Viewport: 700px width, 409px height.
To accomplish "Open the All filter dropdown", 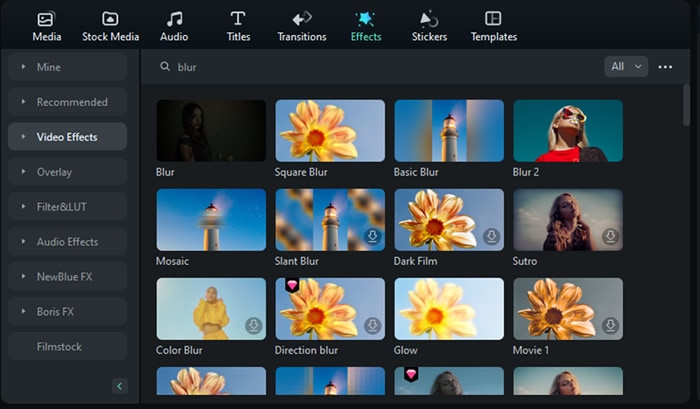I will [x=626, y=67].
